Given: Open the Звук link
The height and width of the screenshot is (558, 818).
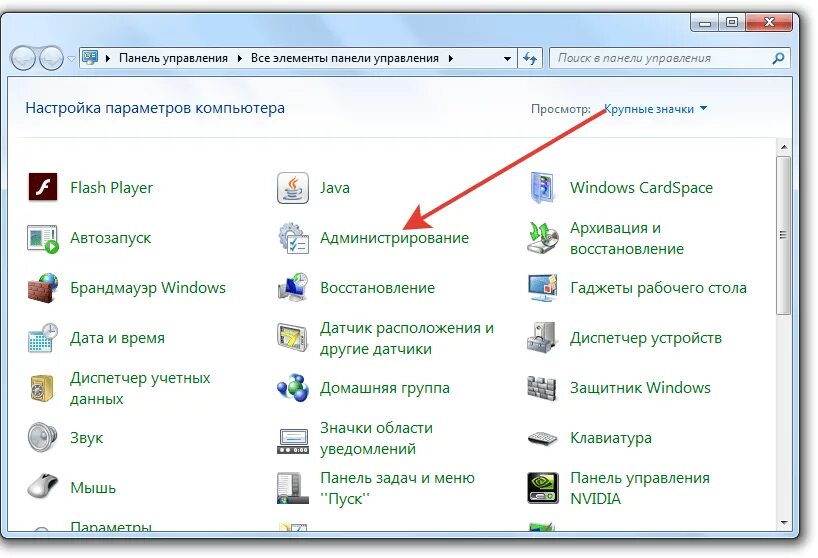Looking at the screenshot, I should [87, 438].
